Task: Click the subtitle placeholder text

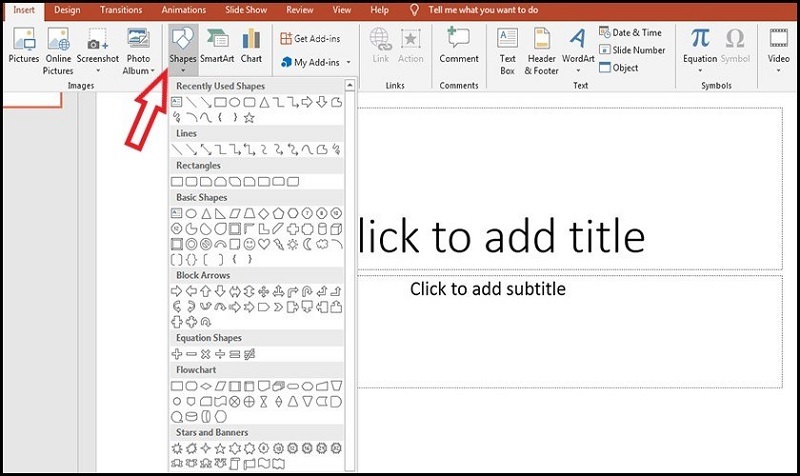Action: 488,289
